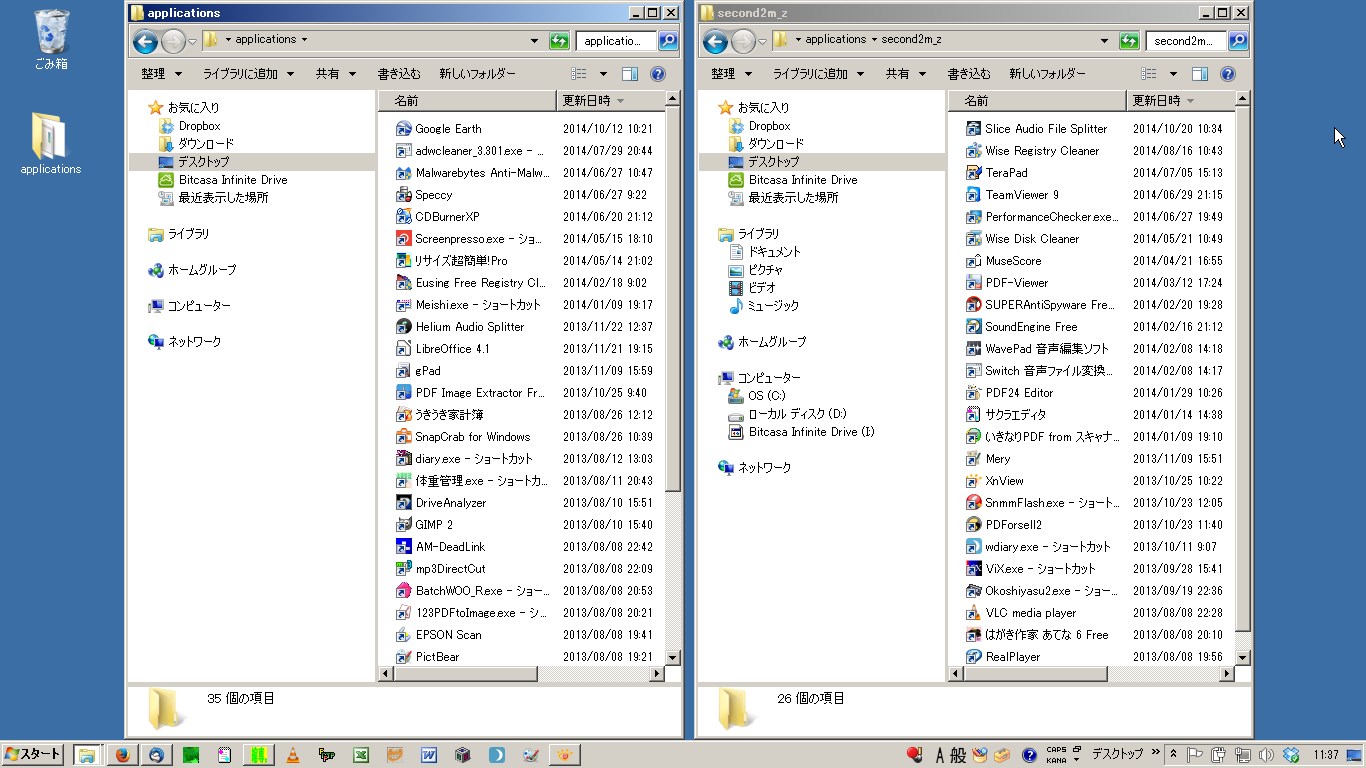
Task: Go back in second2m_z window
Action: click(x=716, y=41)
